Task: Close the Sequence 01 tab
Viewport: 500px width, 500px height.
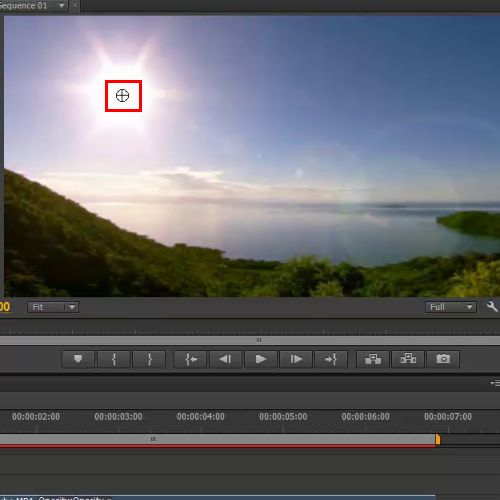Action: pos(75,5)
